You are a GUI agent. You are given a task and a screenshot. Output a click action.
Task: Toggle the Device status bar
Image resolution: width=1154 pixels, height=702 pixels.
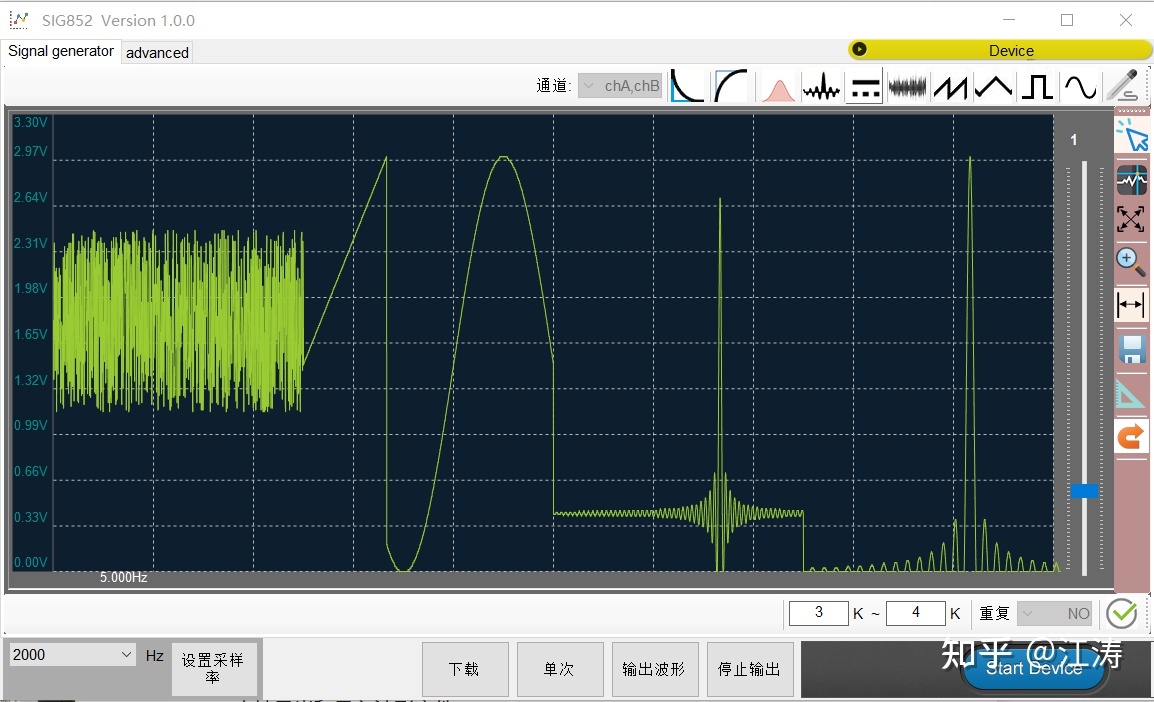(x=1000, y=50)
